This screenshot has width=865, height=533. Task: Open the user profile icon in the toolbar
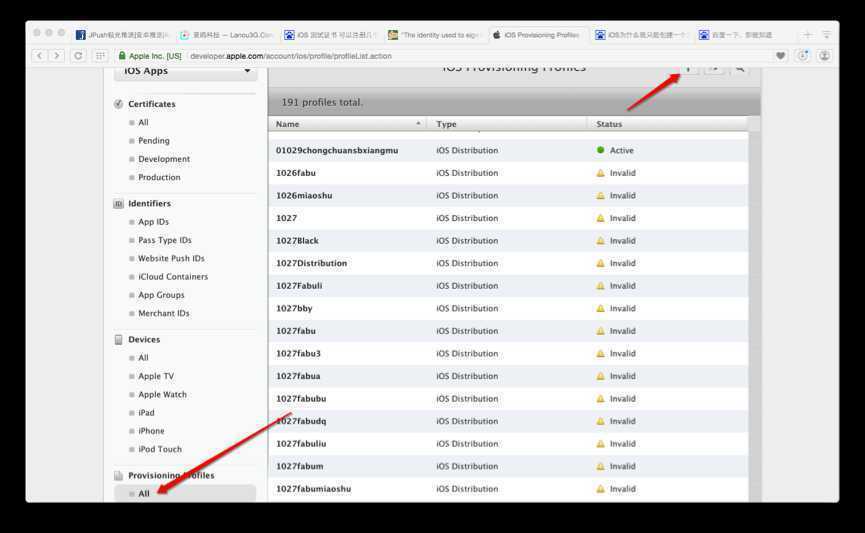pyautogui.click(x=824, y=56)
